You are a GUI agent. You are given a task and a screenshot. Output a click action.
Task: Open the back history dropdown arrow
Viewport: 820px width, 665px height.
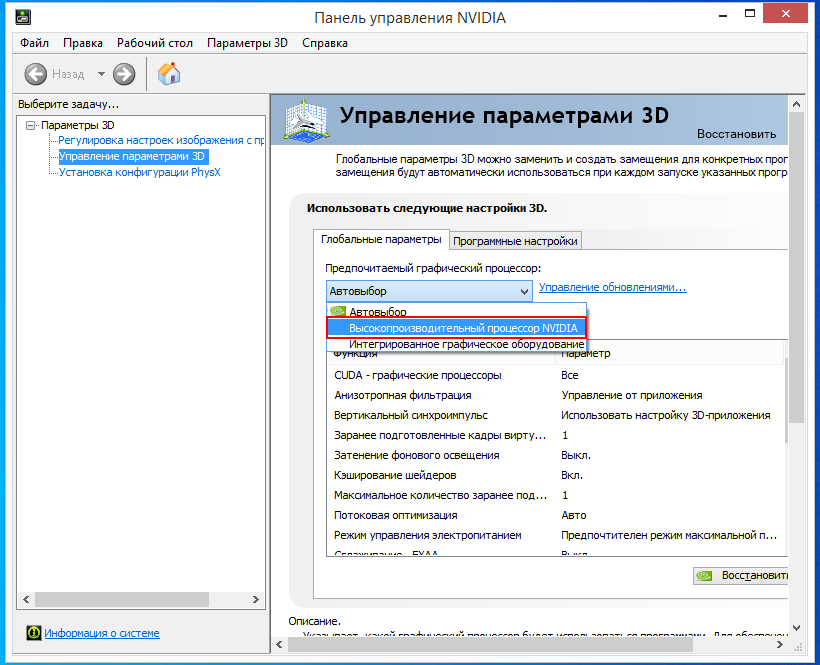[101, 74]
